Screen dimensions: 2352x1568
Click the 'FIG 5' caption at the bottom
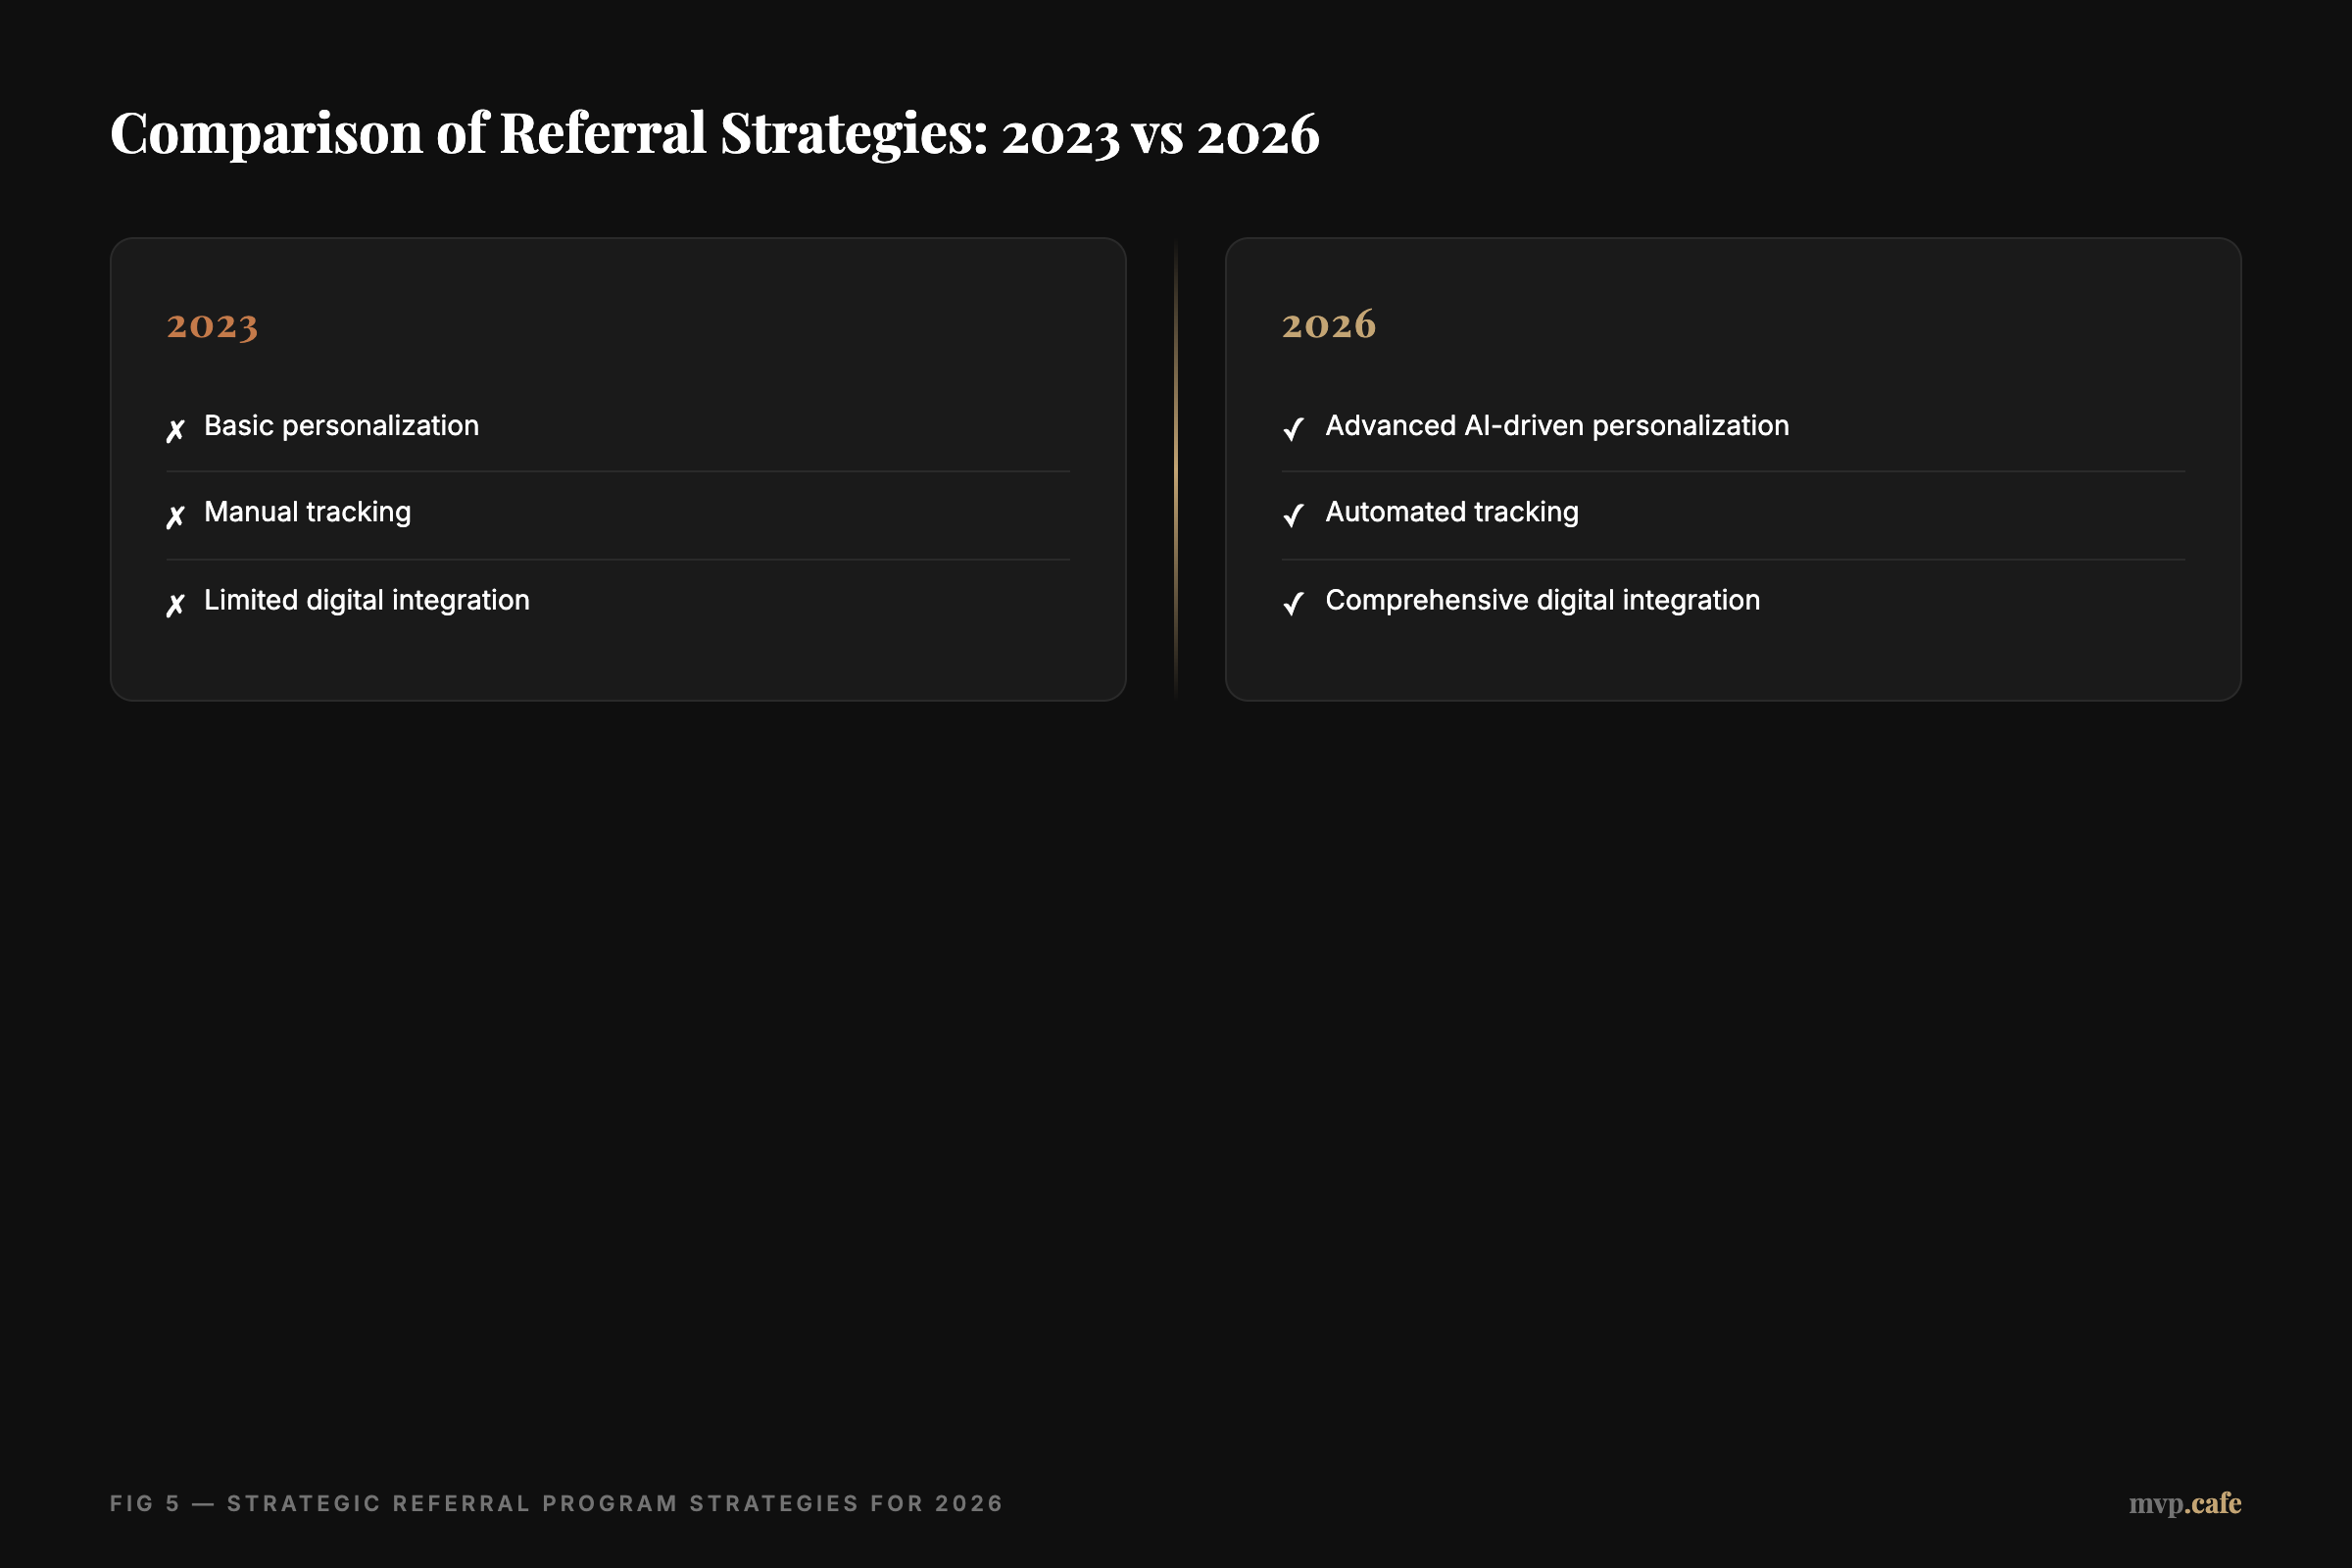[x=556, y=1503]
